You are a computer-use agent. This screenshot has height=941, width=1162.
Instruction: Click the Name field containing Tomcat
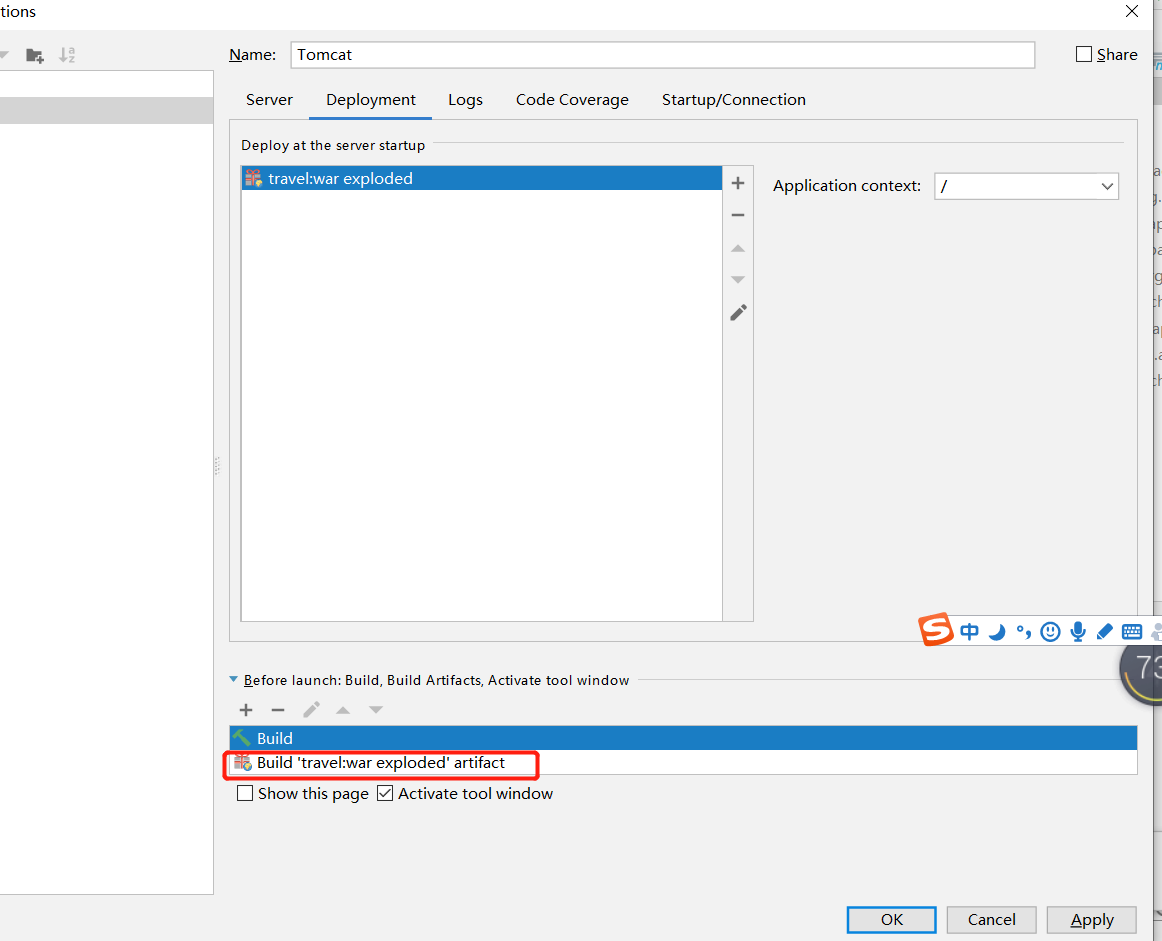click(x=663, y=55)
